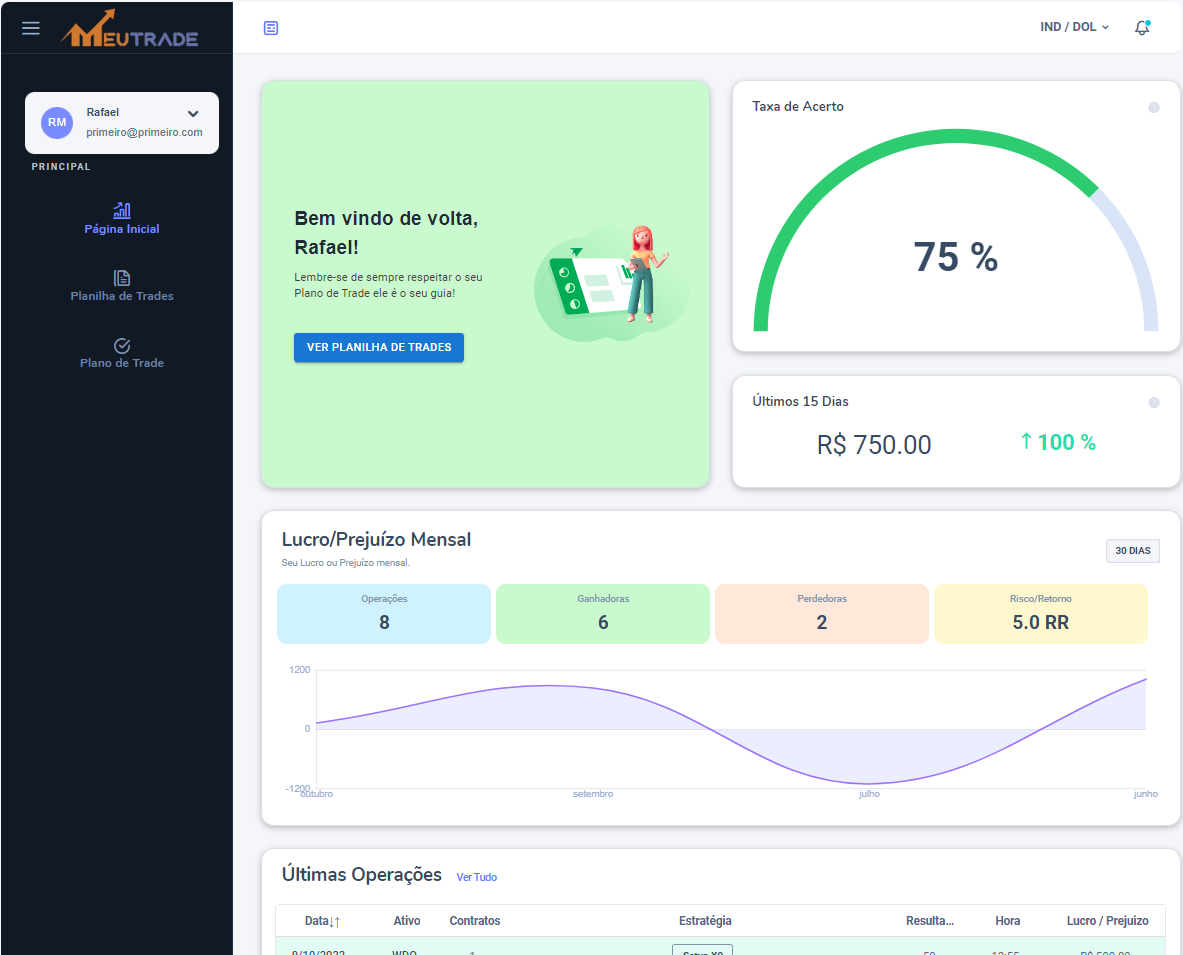Click the help icon on Taxa de Acerto card
1183x955 pixels.
pyautogui.click(x=1154, y=106)
